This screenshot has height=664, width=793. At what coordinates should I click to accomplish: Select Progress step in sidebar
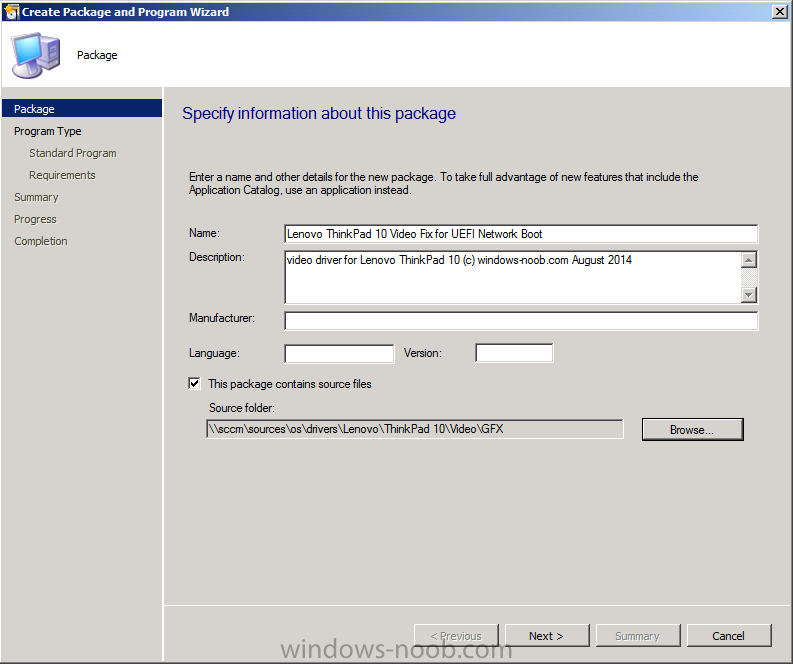(x=35, y=219)
